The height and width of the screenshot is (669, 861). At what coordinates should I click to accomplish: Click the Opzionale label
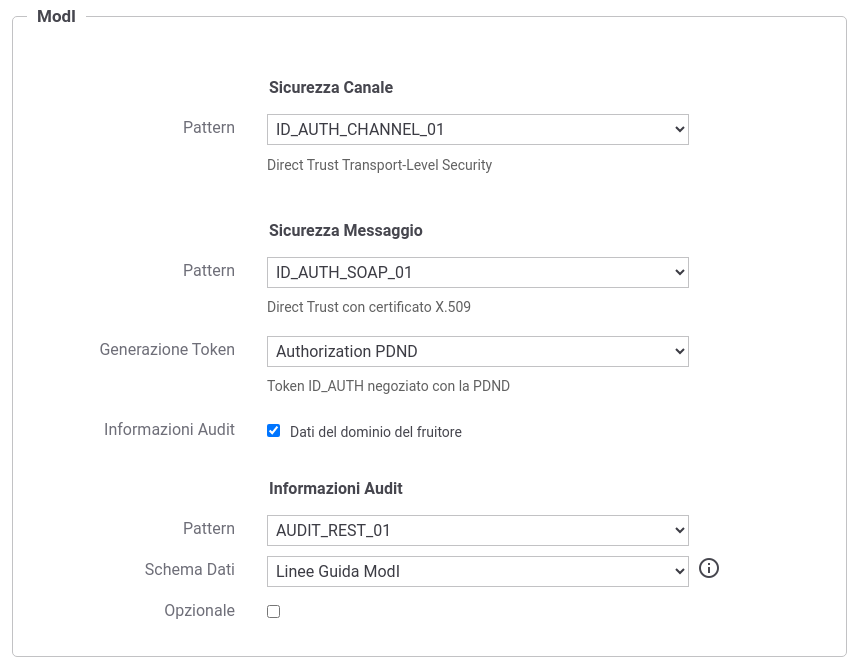coord(199,610)
